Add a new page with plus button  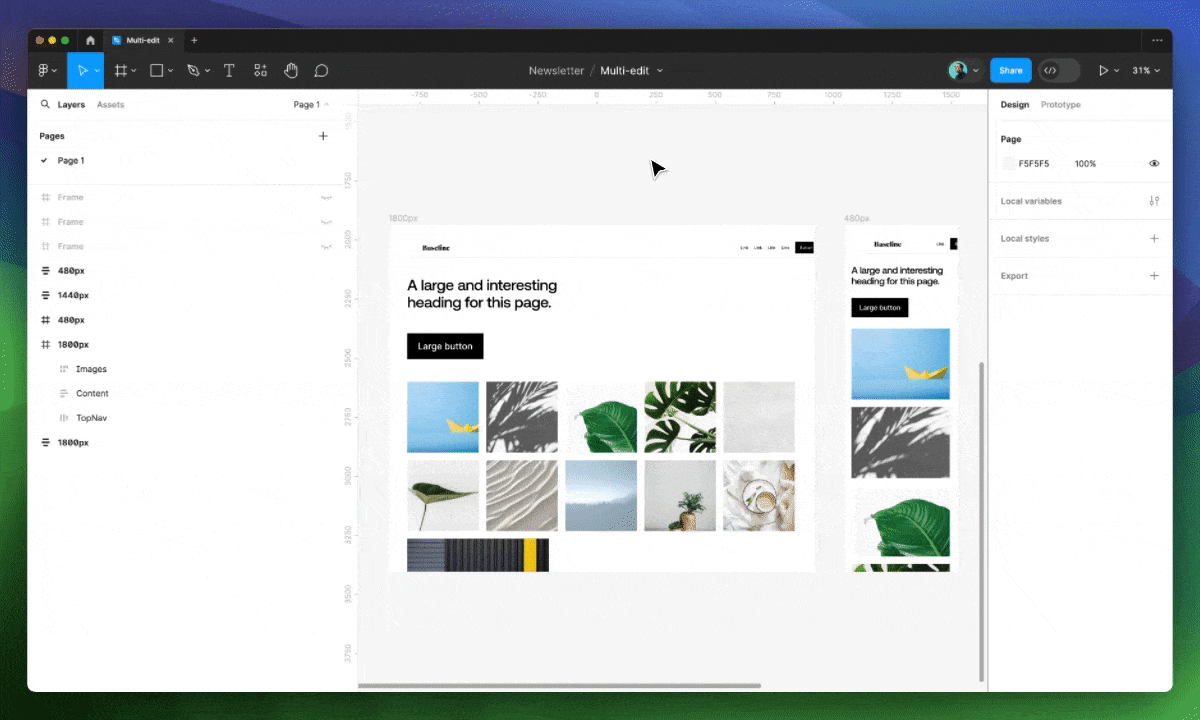point(323,136)
